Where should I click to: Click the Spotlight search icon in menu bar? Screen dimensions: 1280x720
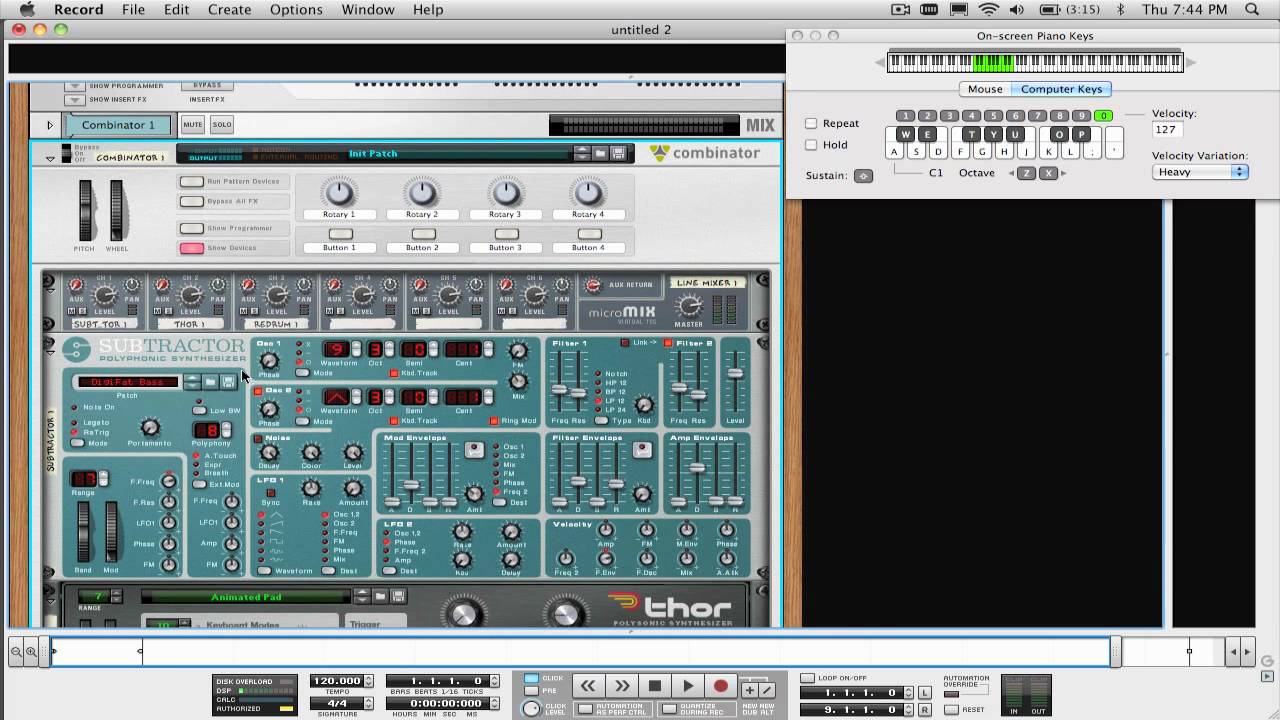(x=1253, y=10)
